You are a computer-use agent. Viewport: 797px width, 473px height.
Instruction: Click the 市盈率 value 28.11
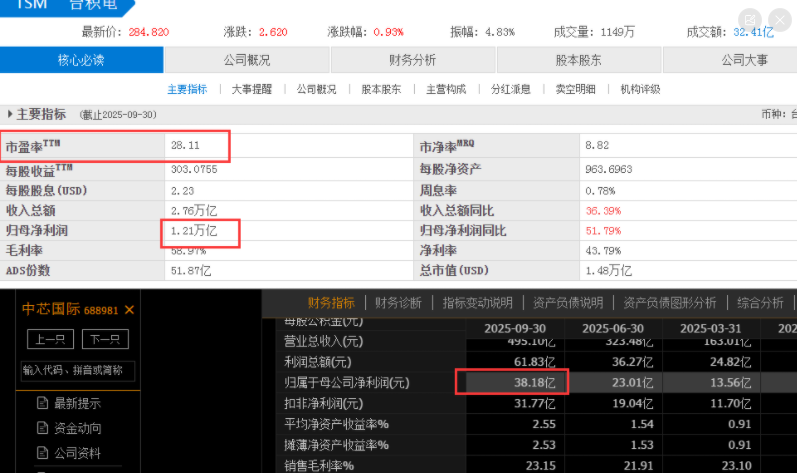coord(185,145)
